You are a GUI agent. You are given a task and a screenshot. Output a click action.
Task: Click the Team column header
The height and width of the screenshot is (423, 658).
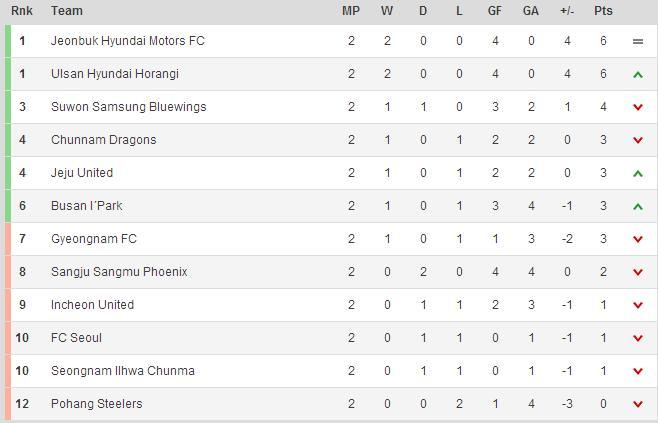[67, 11]
